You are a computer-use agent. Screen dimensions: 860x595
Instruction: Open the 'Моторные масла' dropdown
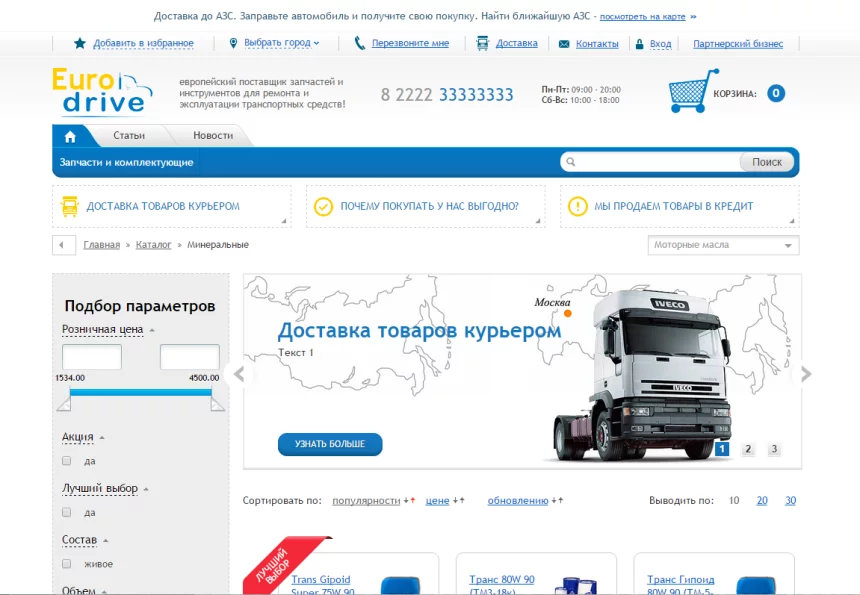point(723,245)
